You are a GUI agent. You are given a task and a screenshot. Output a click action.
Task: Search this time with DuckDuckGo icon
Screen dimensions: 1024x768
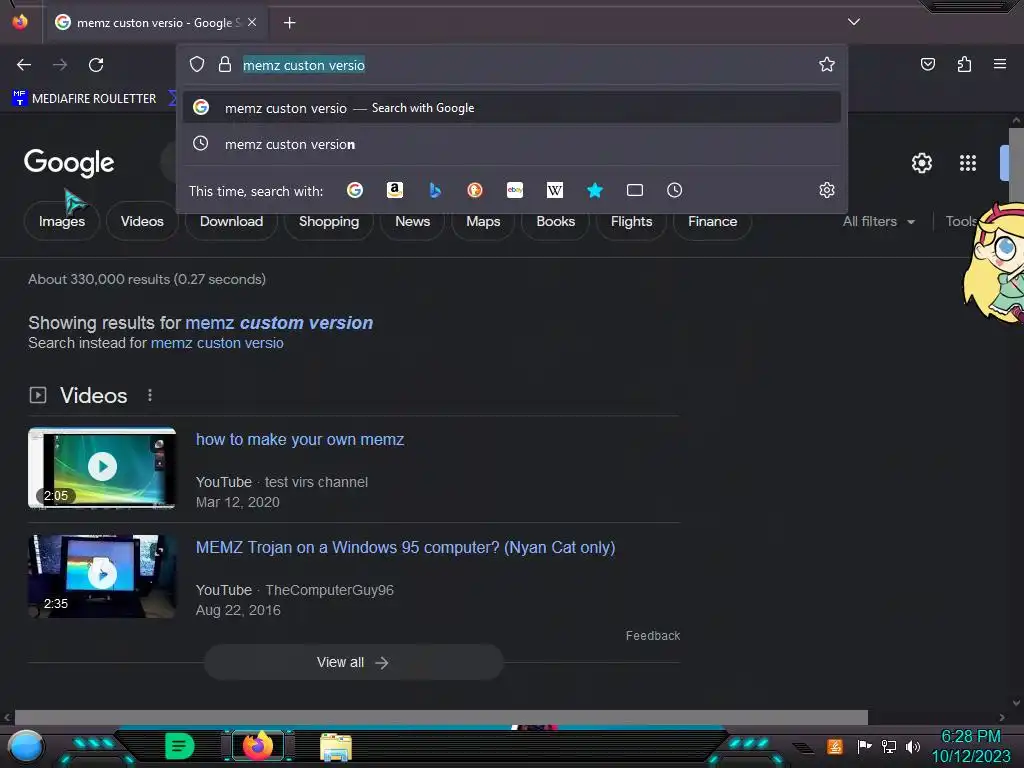click(475, 190)
